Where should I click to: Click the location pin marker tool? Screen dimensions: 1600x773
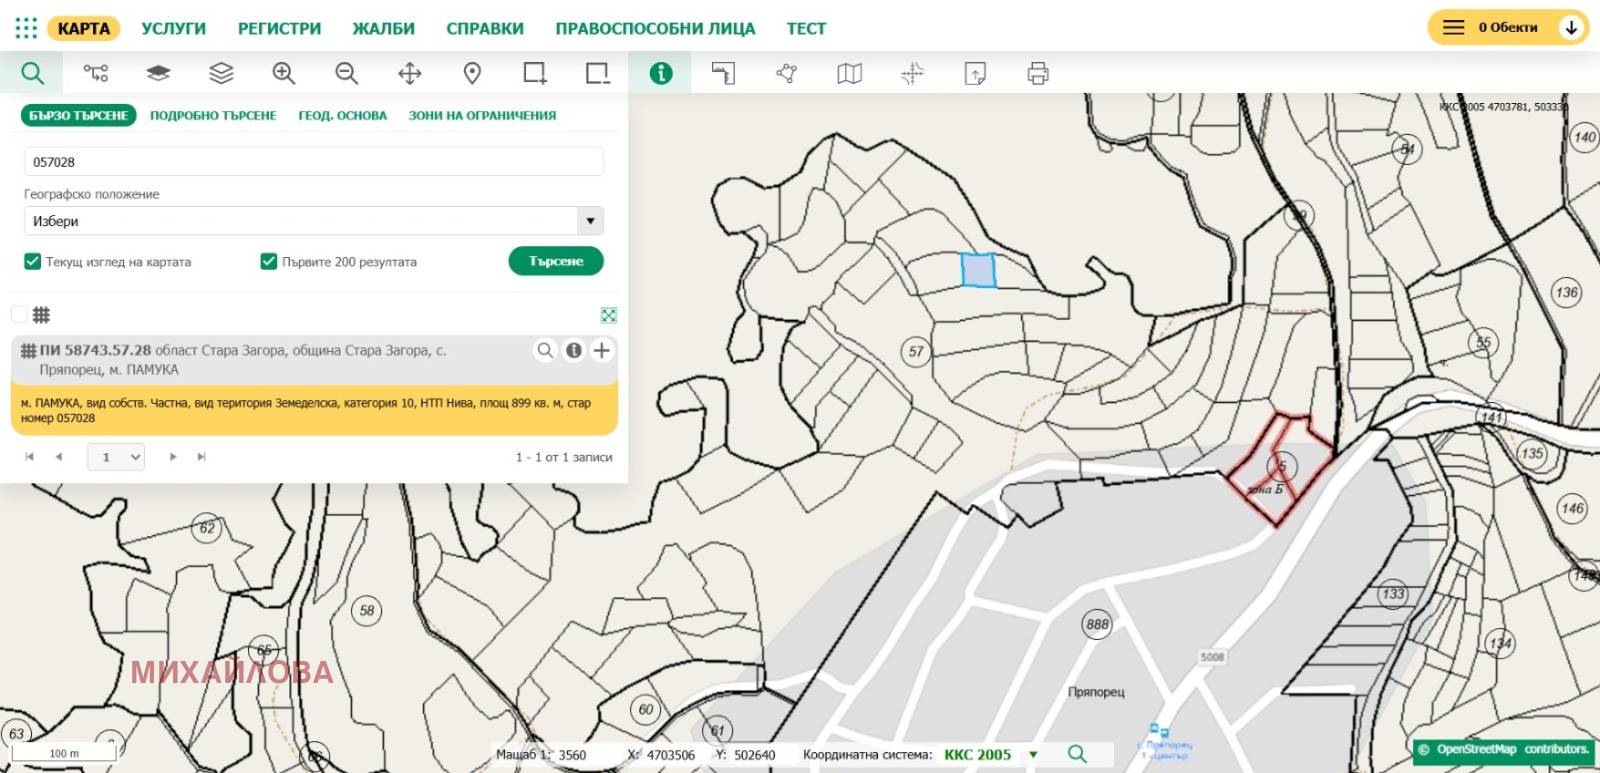coord(472,73)
